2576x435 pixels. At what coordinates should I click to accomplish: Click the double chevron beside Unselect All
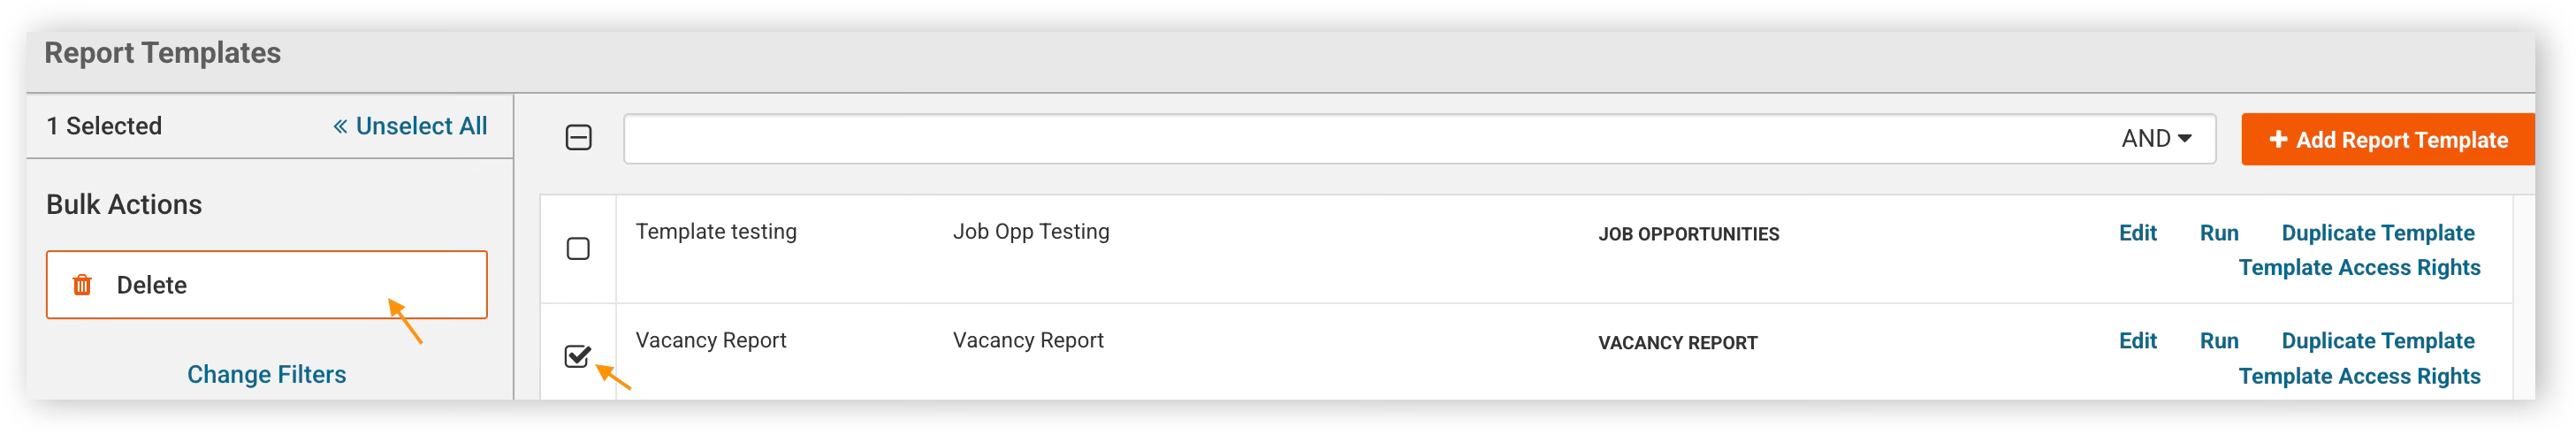340,126
